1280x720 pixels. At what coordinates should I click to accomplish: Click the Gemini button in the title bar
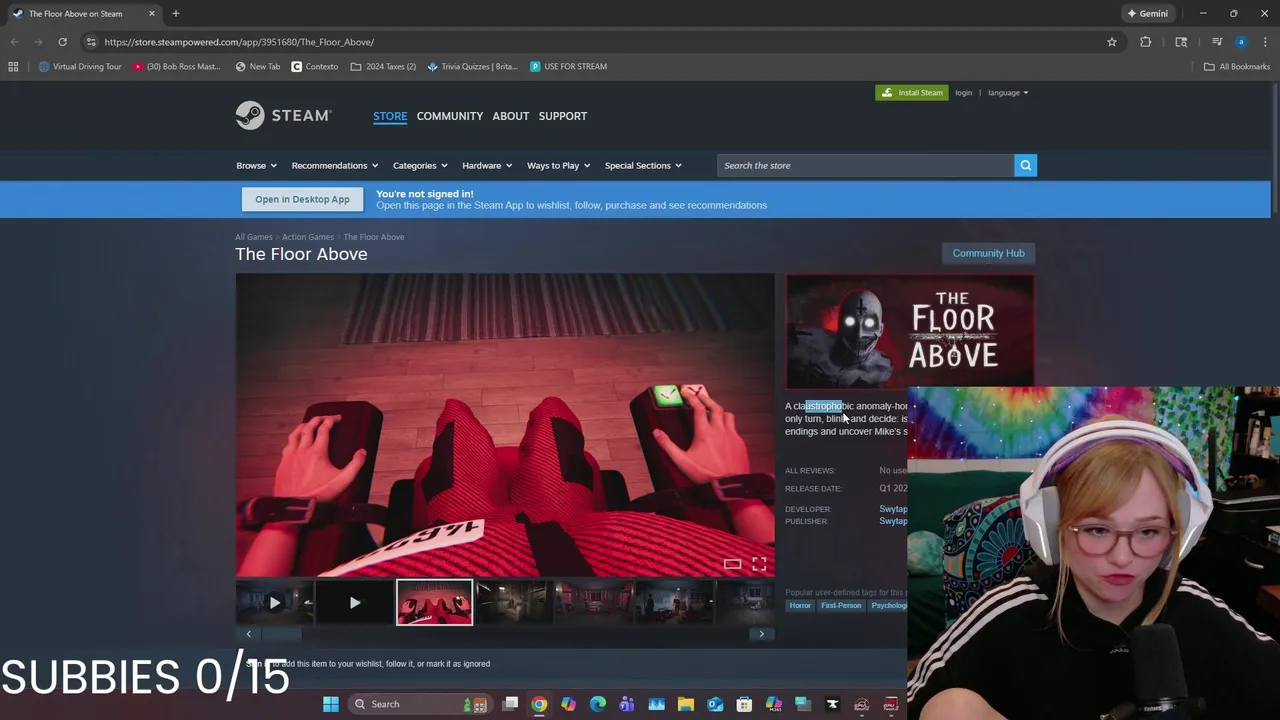(1148, 13)
